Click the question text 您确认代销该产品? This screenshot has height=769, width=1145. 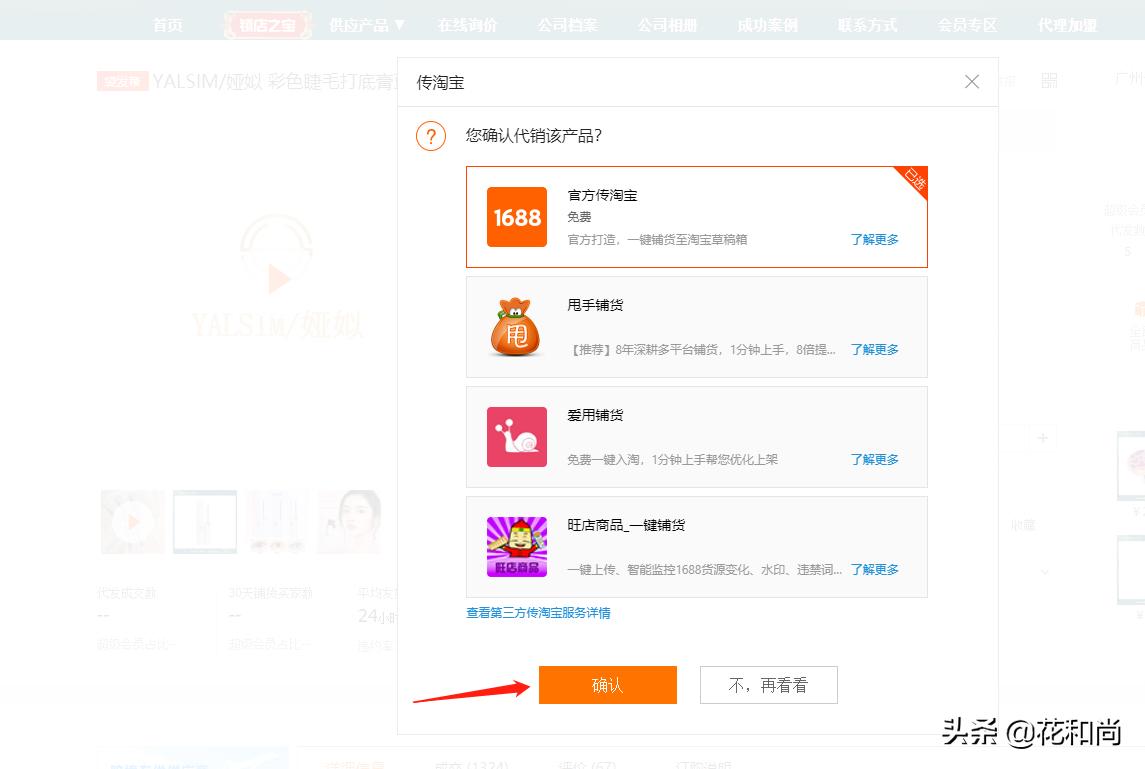(534, 136)
